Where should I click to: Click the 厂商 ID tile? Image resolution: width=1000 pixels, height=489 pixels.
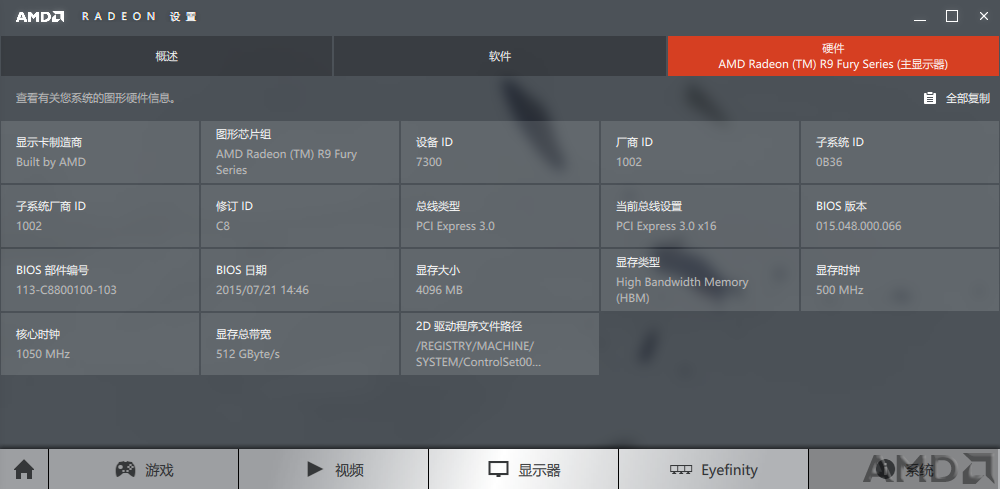coord(700,152)
